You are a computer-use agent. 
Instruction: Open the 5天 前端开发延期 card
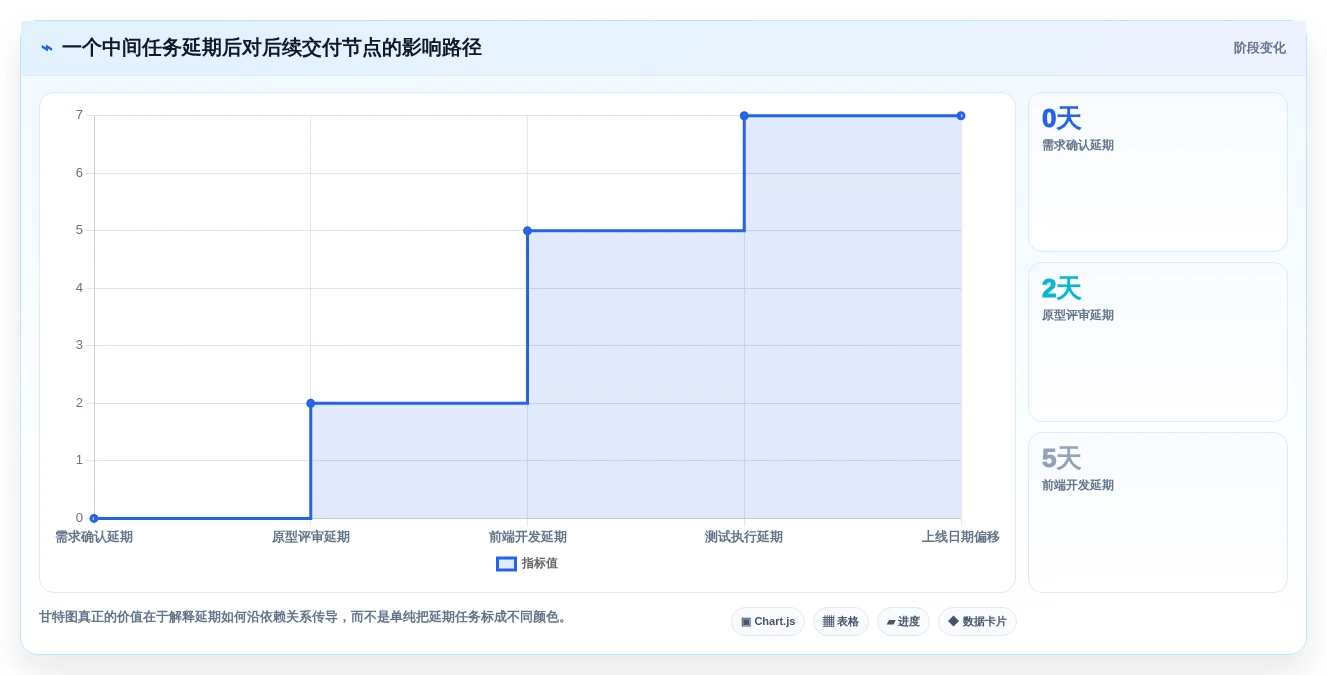(x=1158, y=512)
